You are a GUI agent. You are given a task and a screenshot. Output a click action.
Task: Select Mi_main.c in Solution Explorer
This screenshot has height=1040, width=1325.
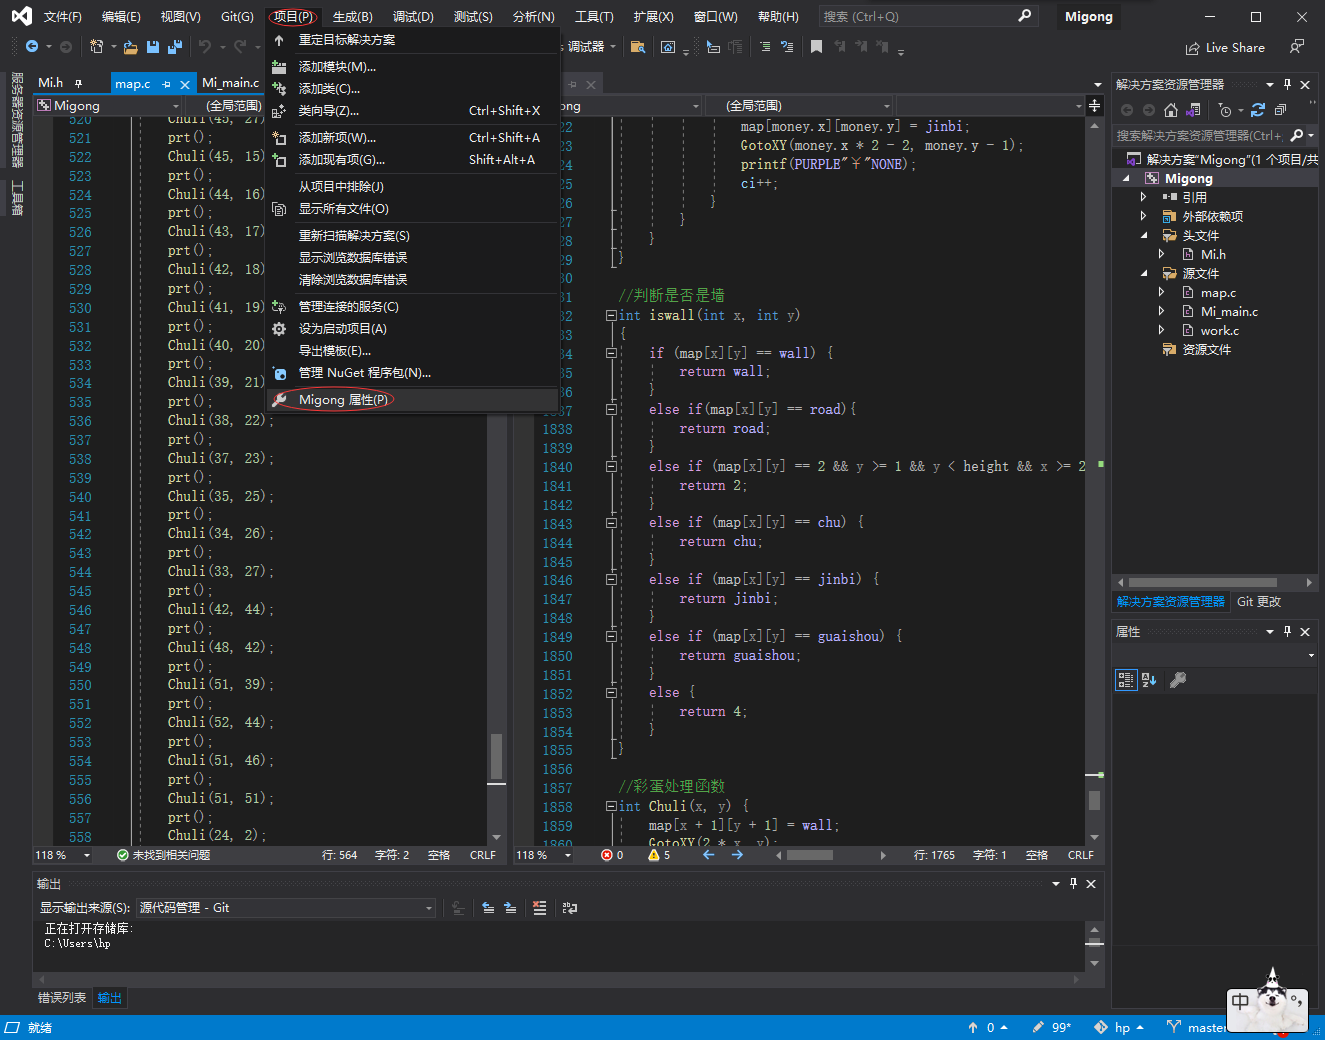click(1229, 312)
